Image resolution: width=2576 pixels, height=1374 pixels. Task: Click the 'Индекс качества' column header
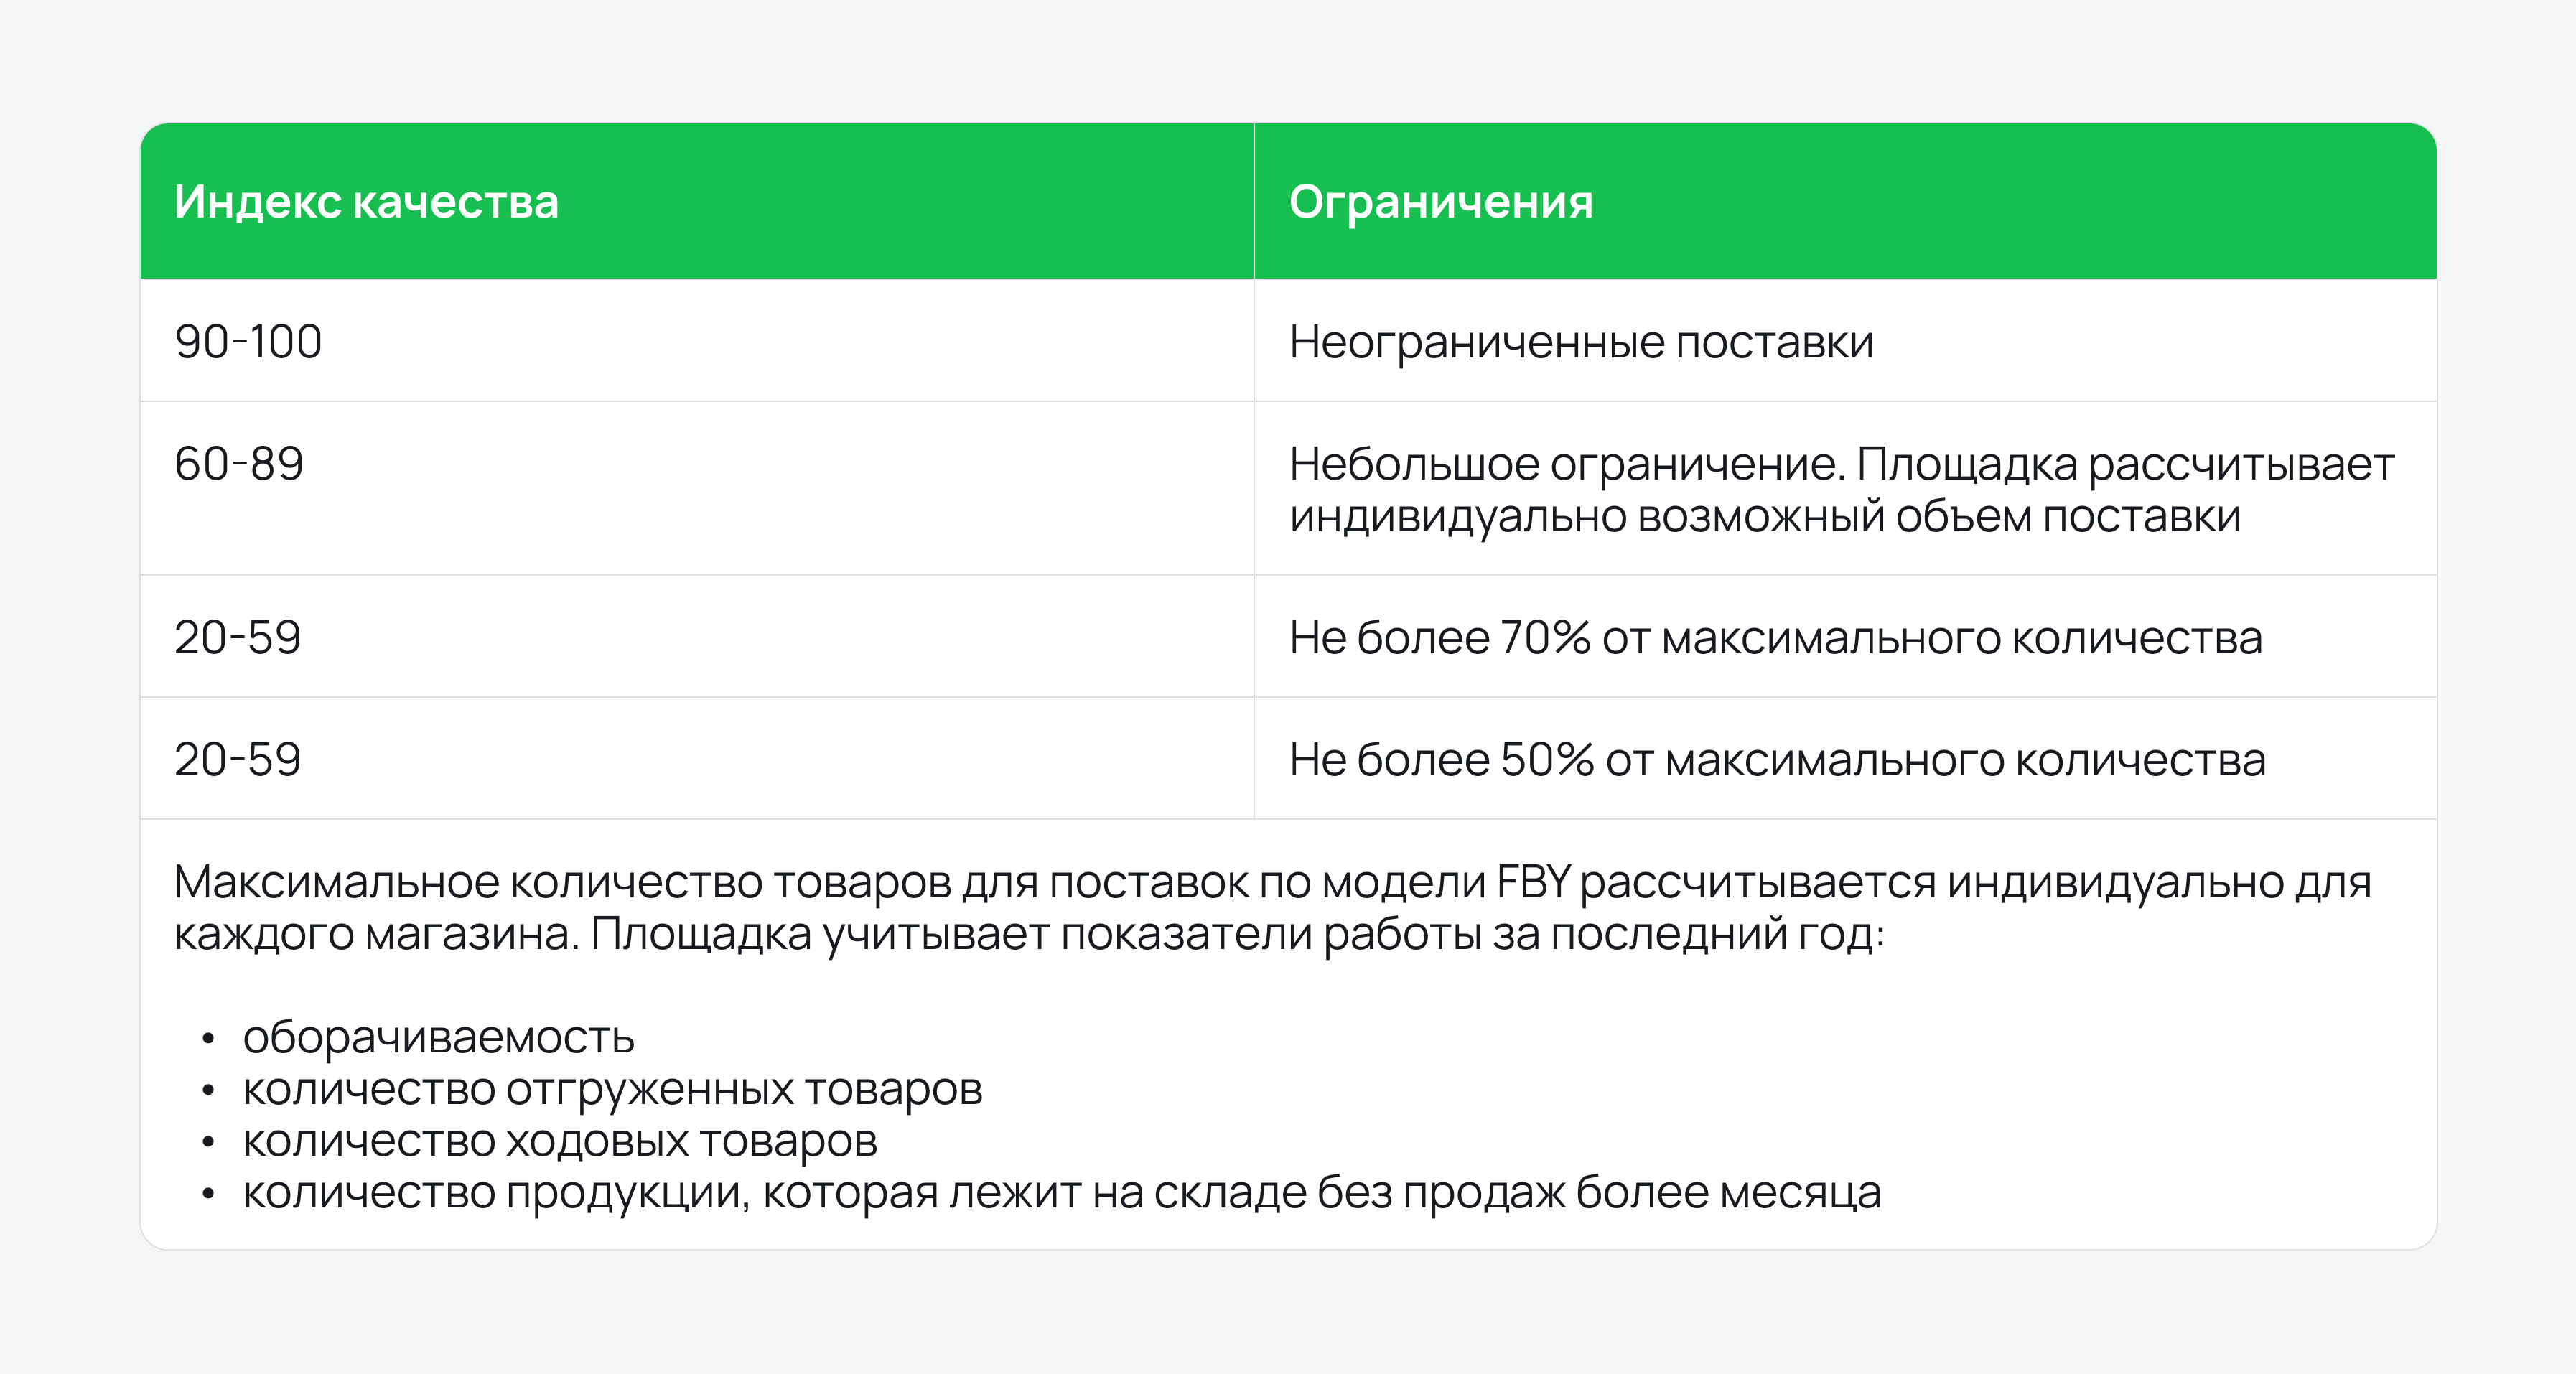(x=366, y=202)
